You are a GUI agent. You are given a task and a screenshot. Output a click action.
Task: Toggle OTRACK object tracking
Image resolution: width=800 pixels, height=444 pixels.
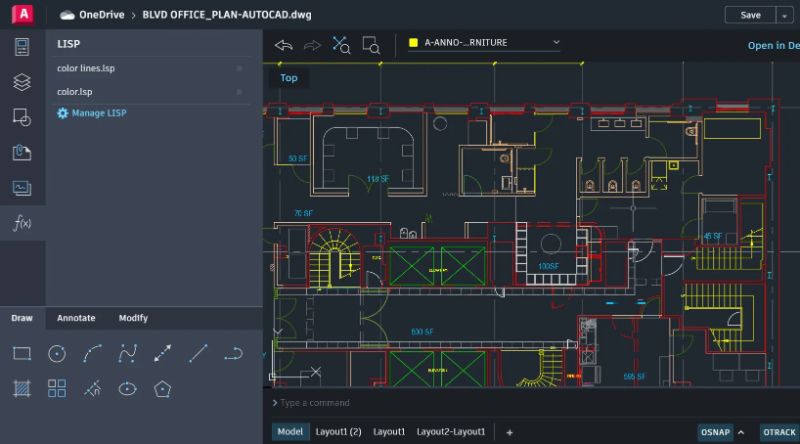click(x=779, y=432)
